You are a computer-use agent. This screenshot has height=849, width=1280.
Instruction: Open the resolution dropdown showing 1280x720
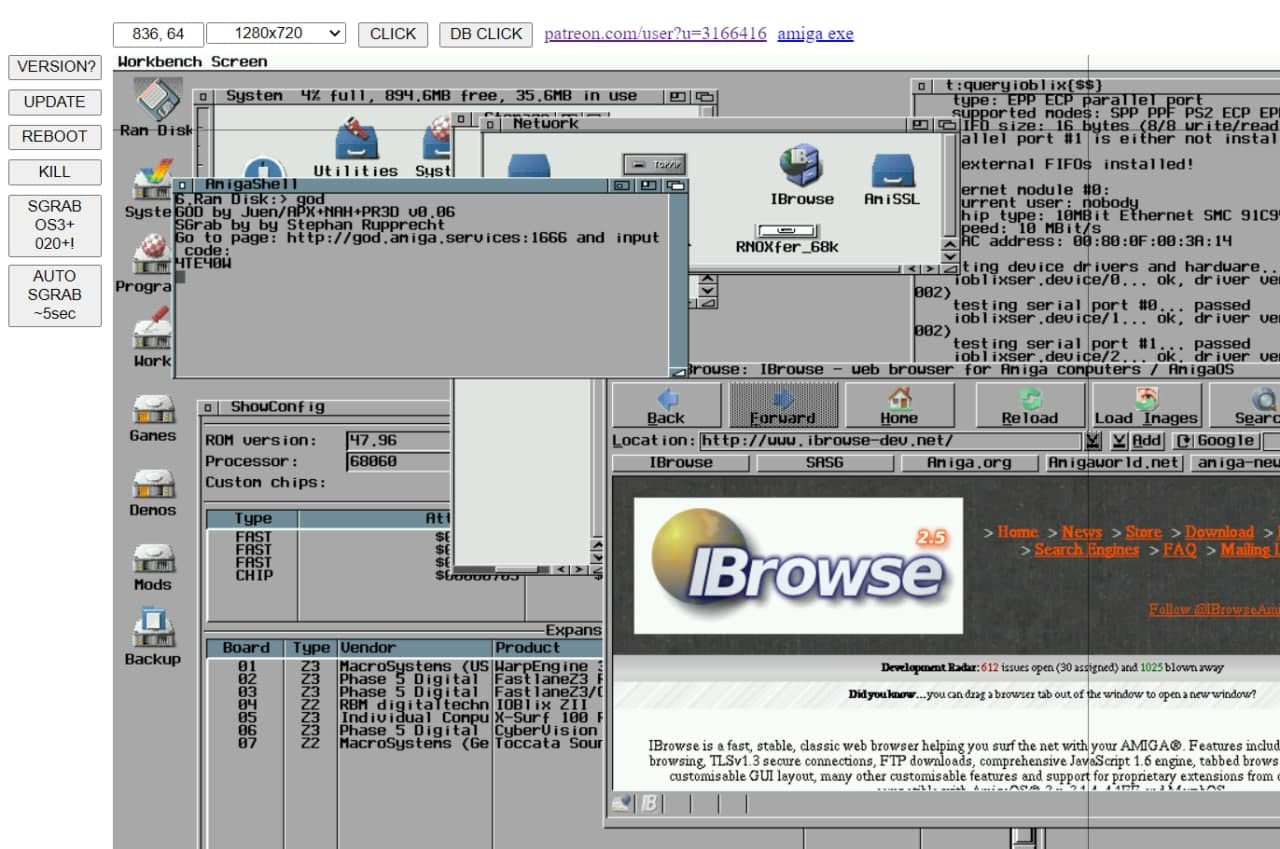click(x=276, y=33)
